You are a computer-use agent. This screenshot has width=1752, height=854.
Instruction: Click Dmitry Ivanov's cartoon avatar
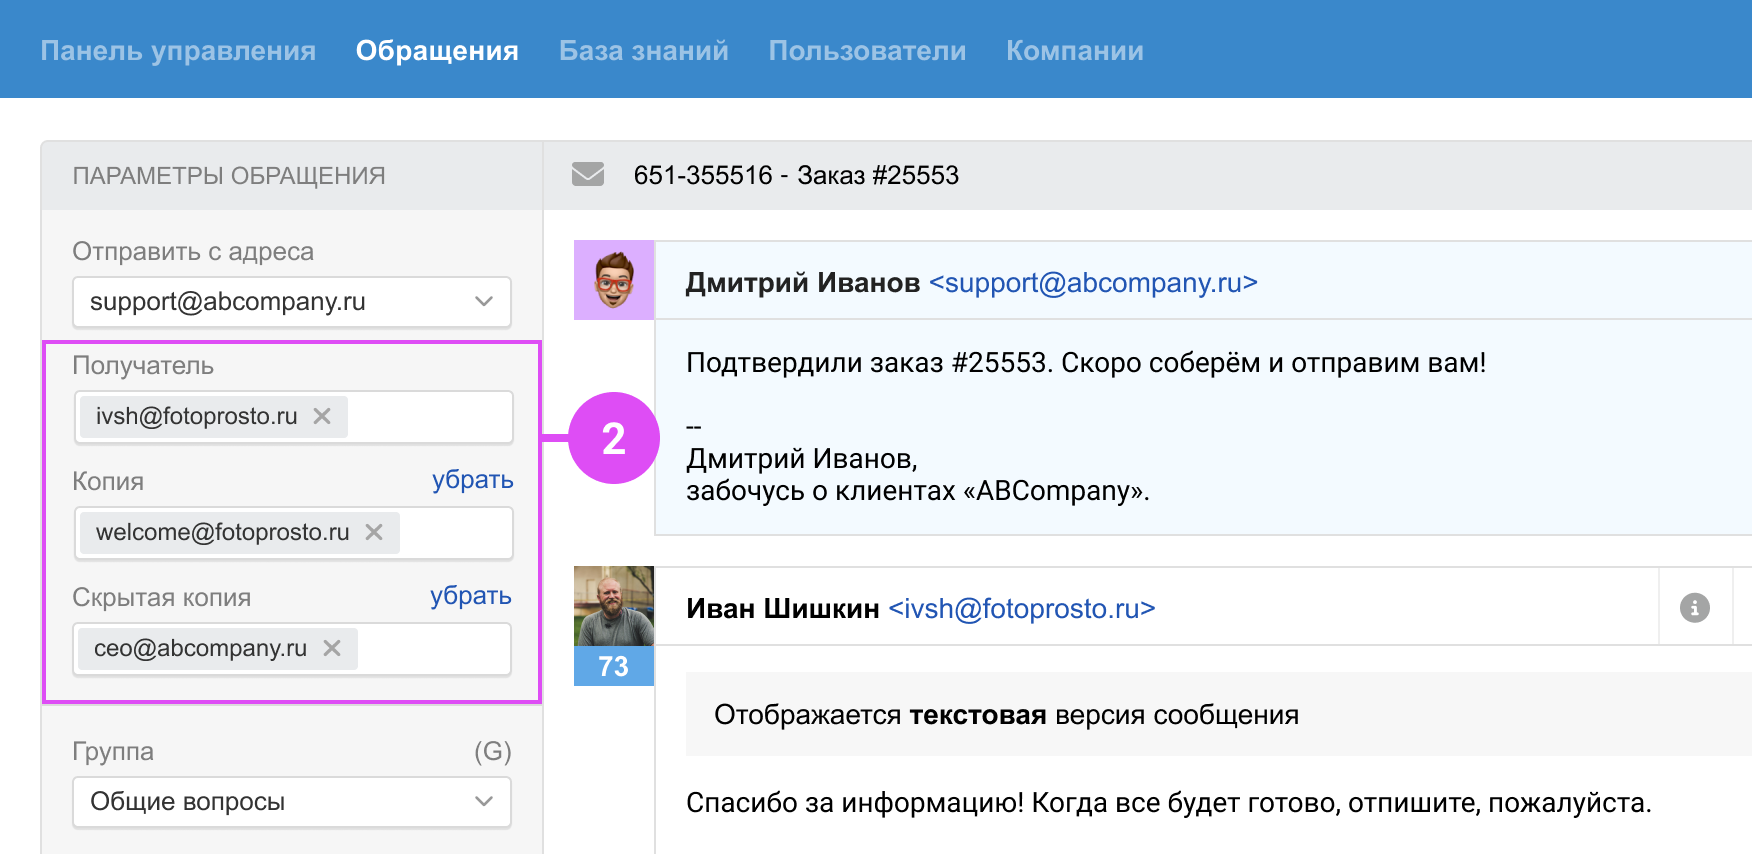613,280
